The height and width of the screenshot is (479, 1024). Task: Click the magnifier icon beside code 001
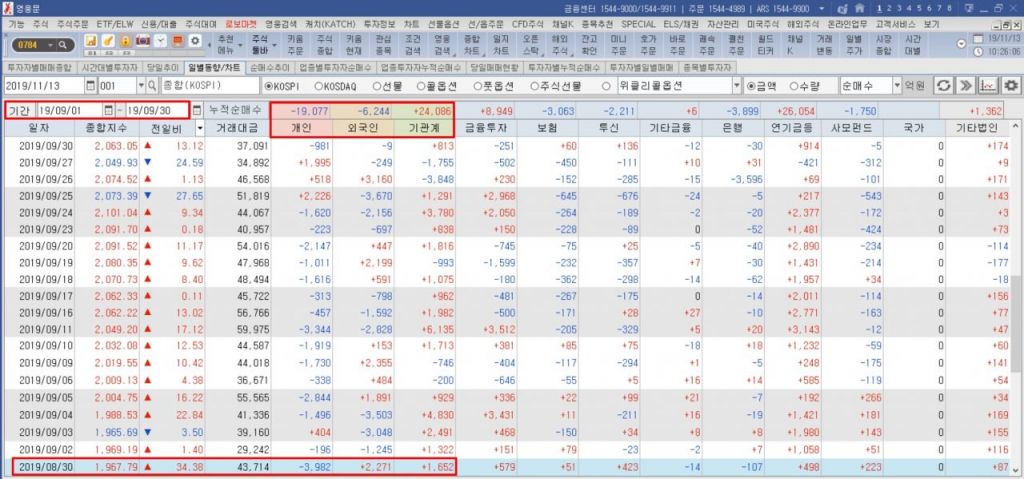tap(151, 87)
